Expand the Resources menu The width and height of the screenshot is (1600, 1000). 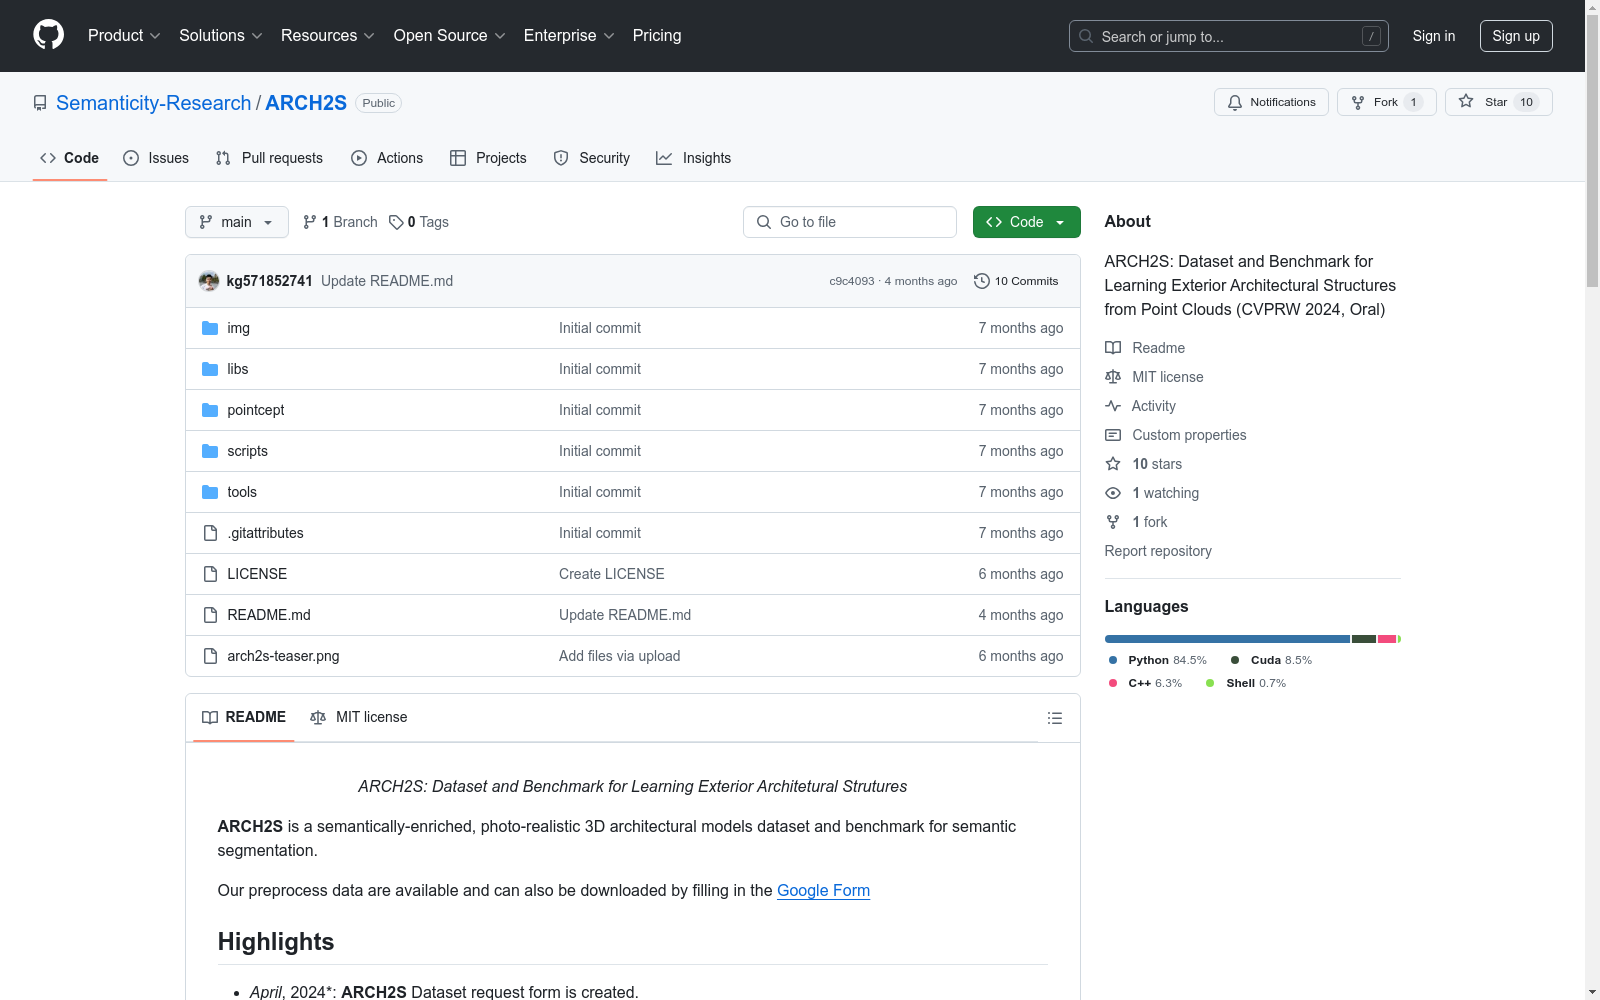click(328, 36)
